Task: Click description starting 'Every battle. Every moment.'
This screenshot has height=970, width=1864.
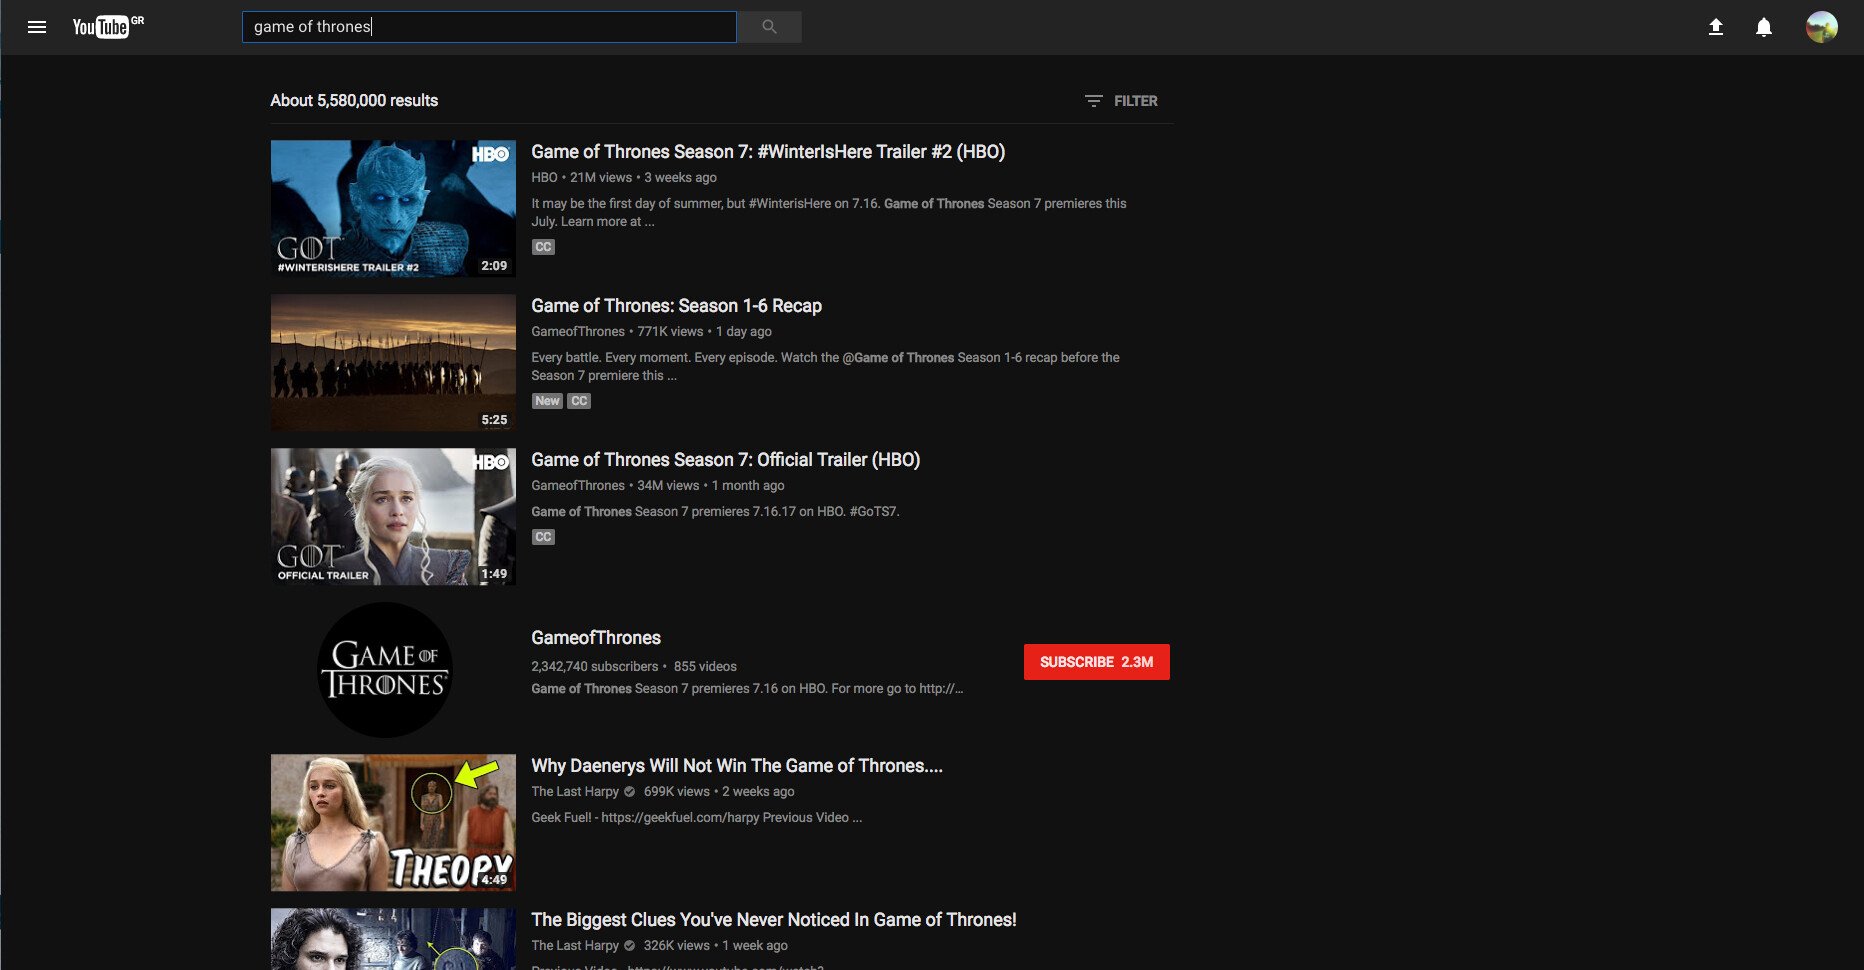Action: tap(825, 367)
